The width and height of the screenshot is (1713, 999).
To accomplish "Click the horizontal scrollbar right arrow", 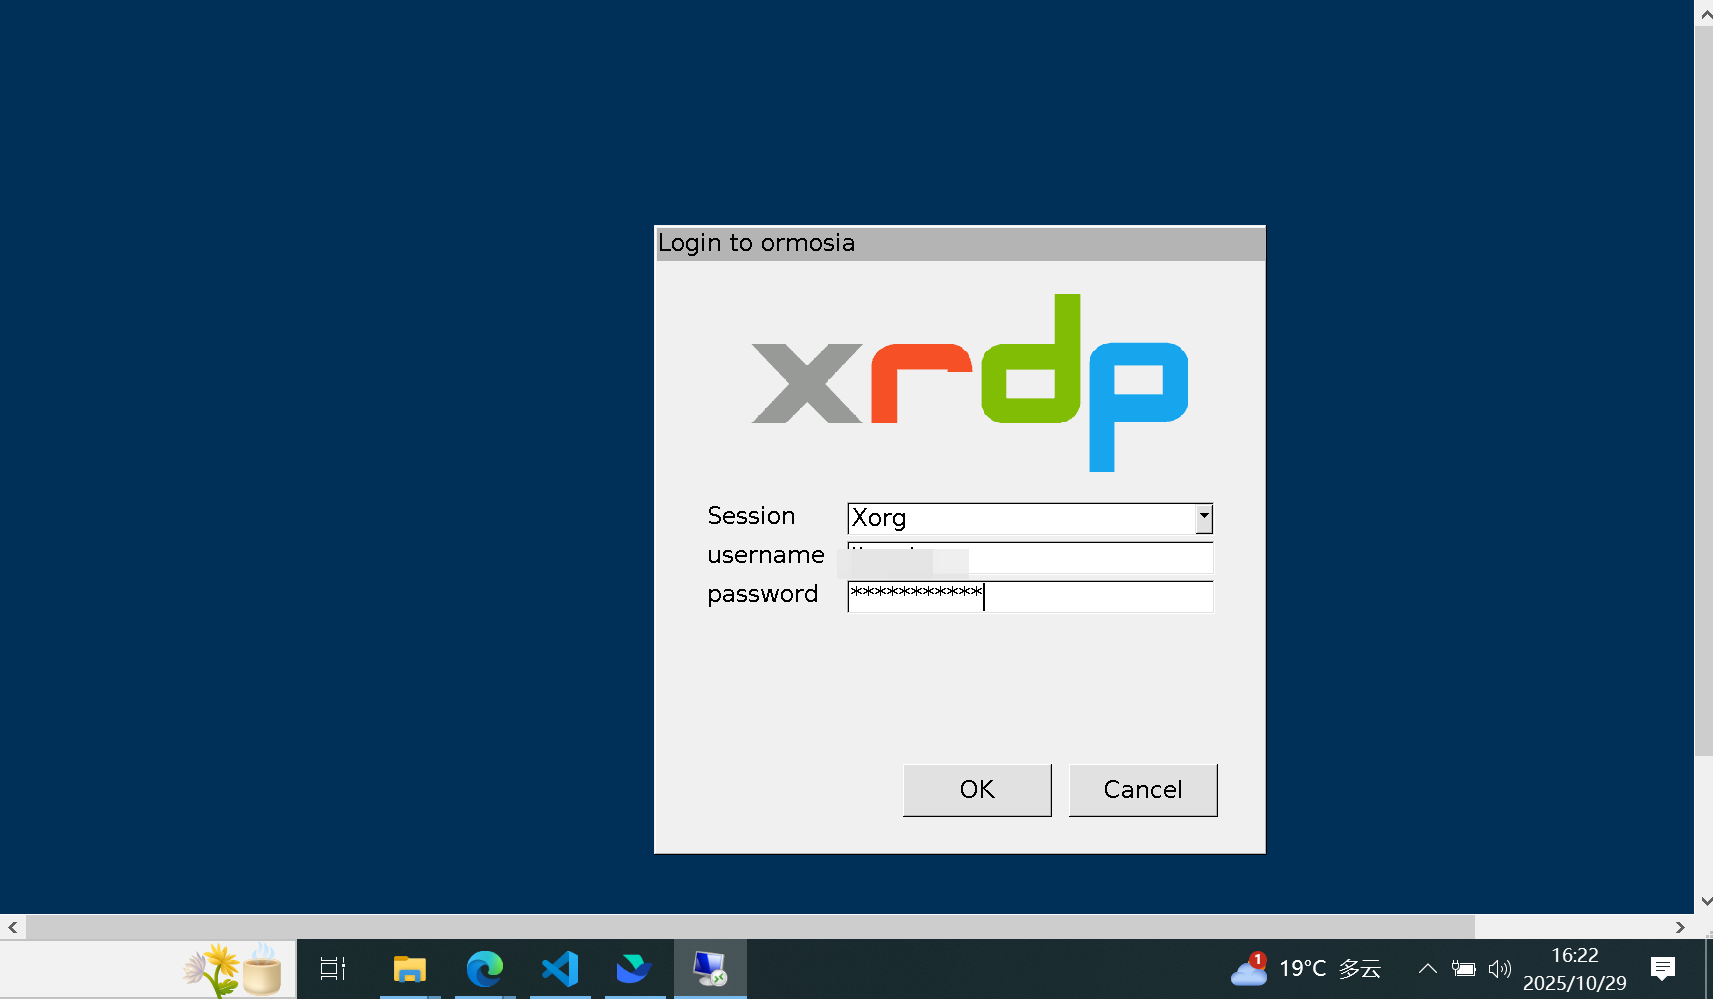I will click(1681, 927).
